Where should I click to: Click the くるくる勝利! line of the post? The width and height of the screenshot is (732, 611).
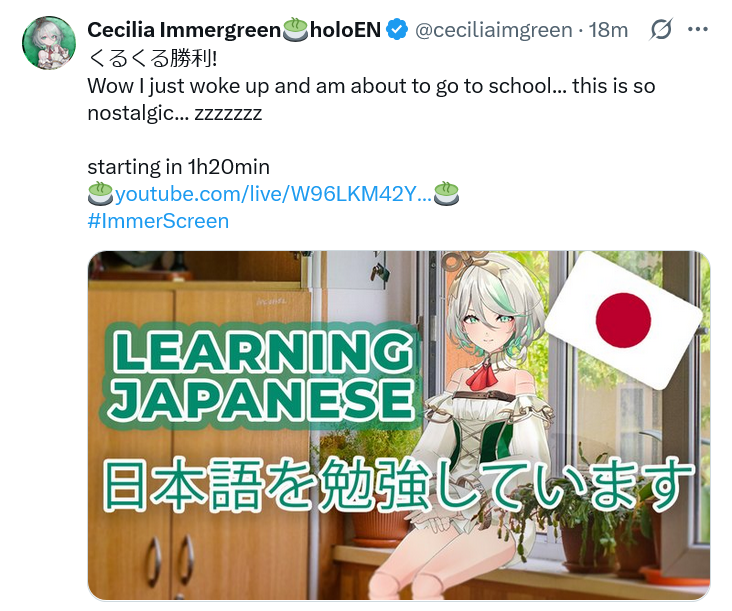point(152,59)
